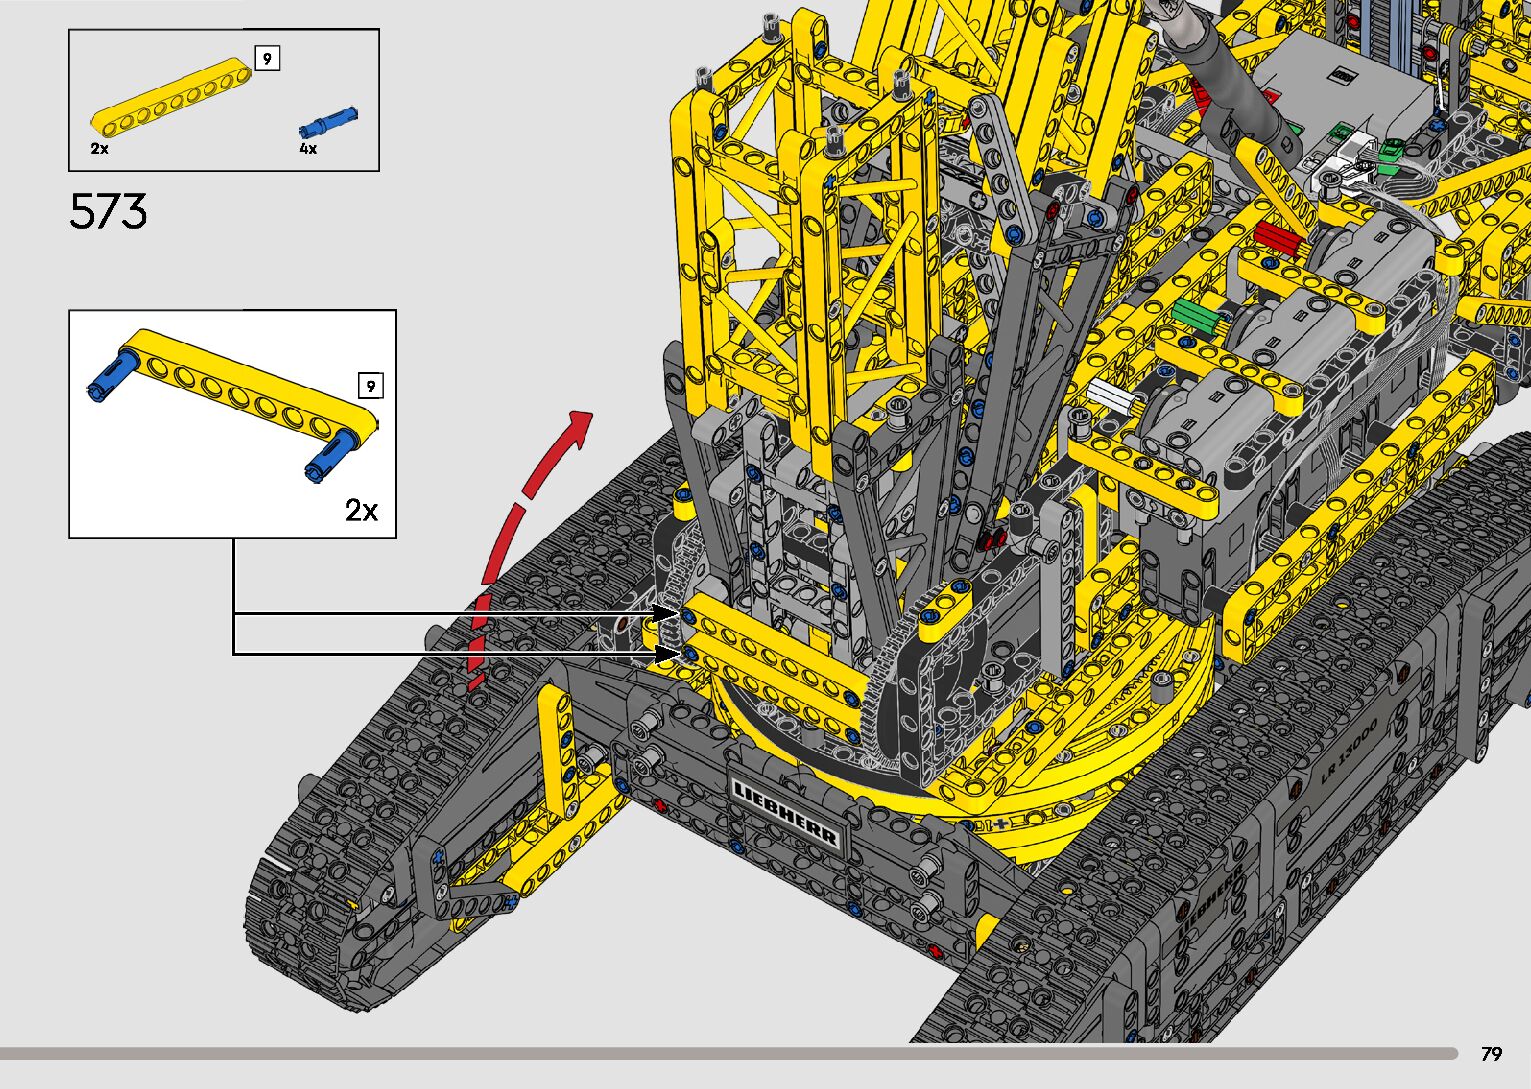Click the 9 size label in the parts list
This screenshot has height=1089, width=1531.
tap(266, 59)
